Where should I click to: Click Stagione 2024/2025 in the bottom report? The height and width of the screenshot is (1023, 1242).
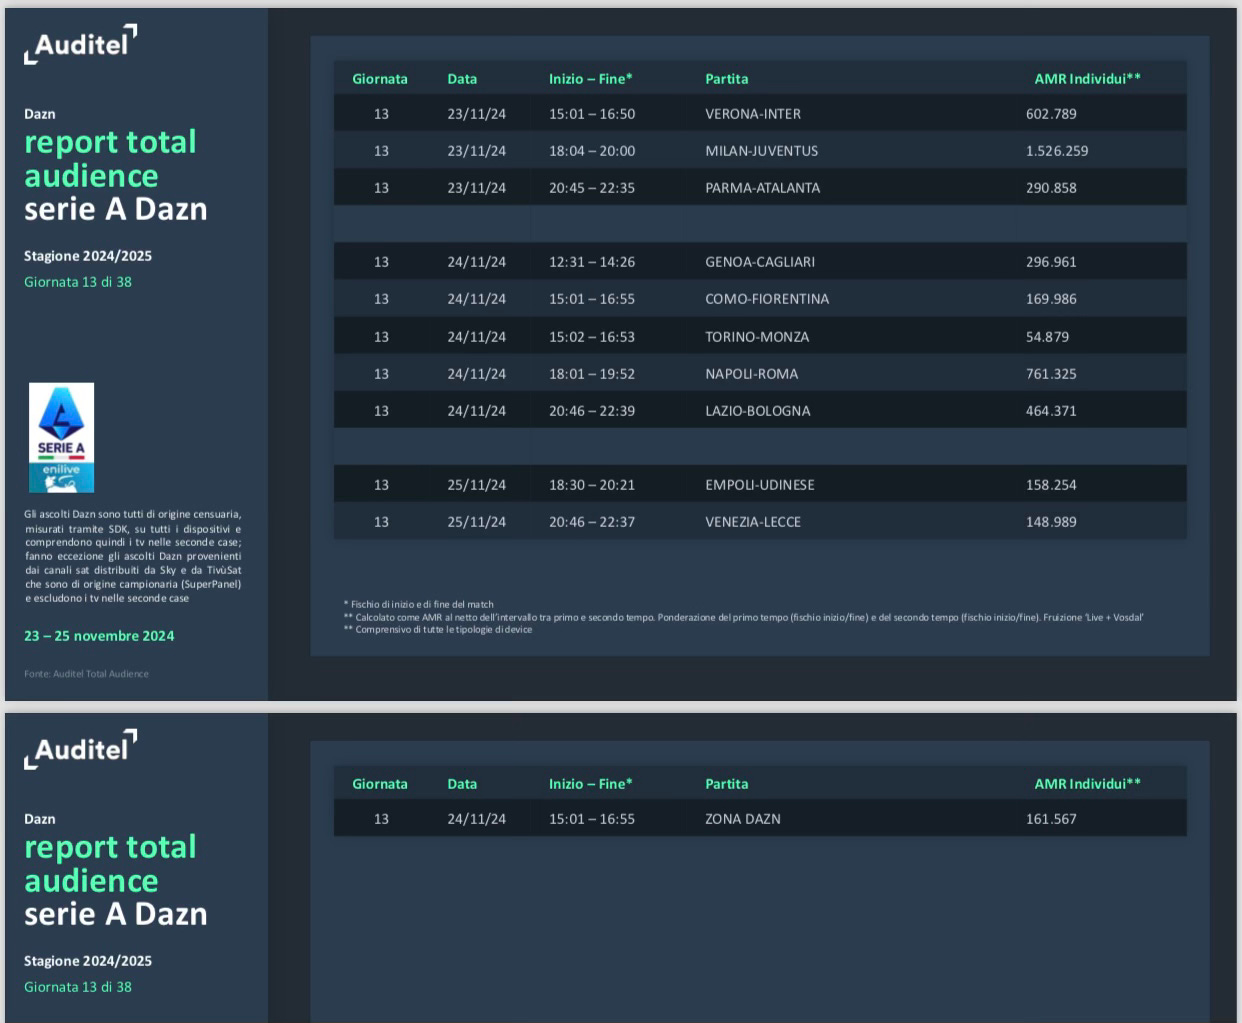88,961
